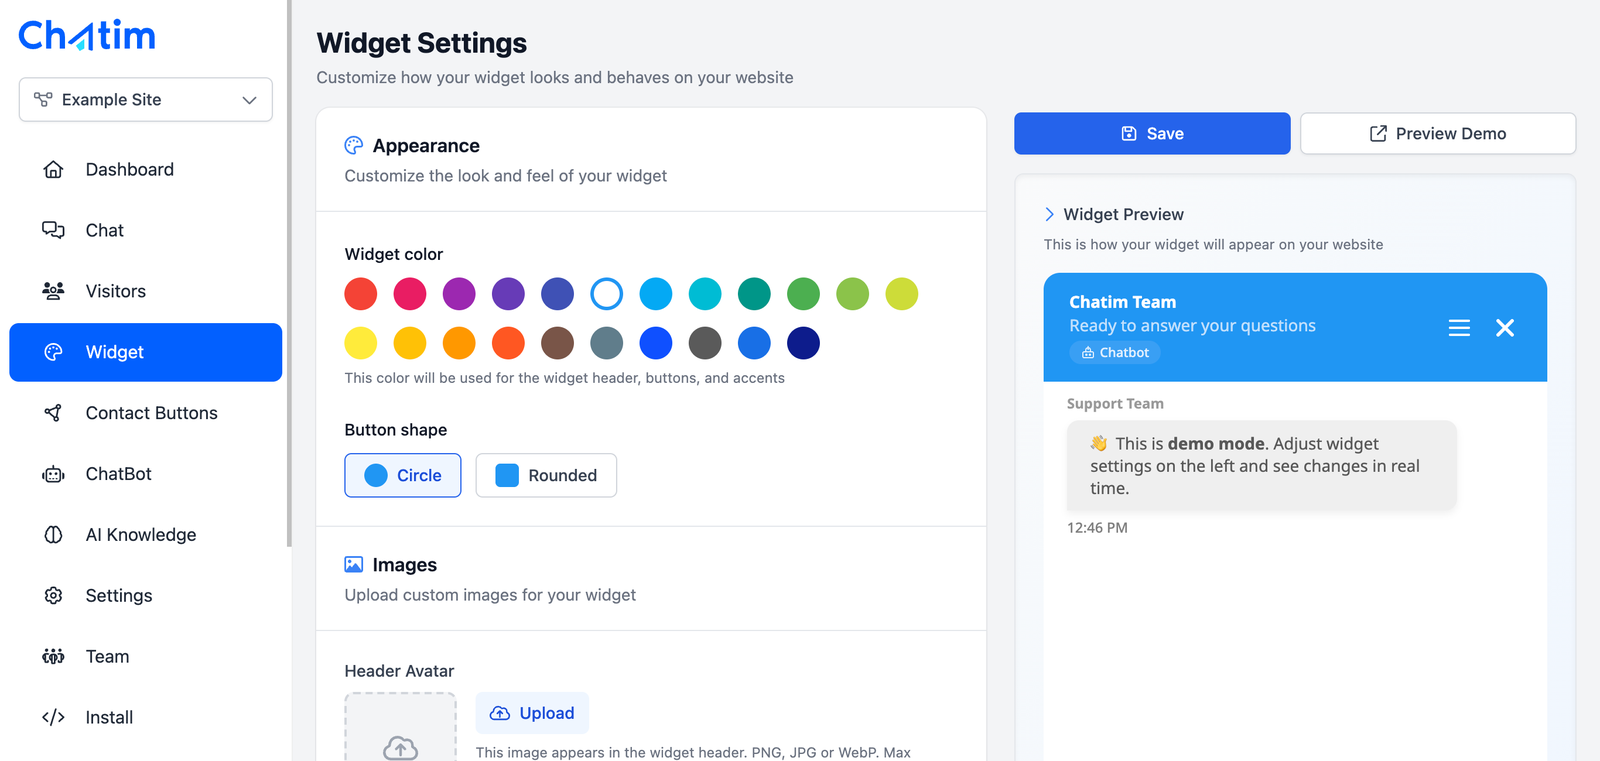Click the ChatBot robot icon
Screen dimensions: 1600x761
coord(53,474)
